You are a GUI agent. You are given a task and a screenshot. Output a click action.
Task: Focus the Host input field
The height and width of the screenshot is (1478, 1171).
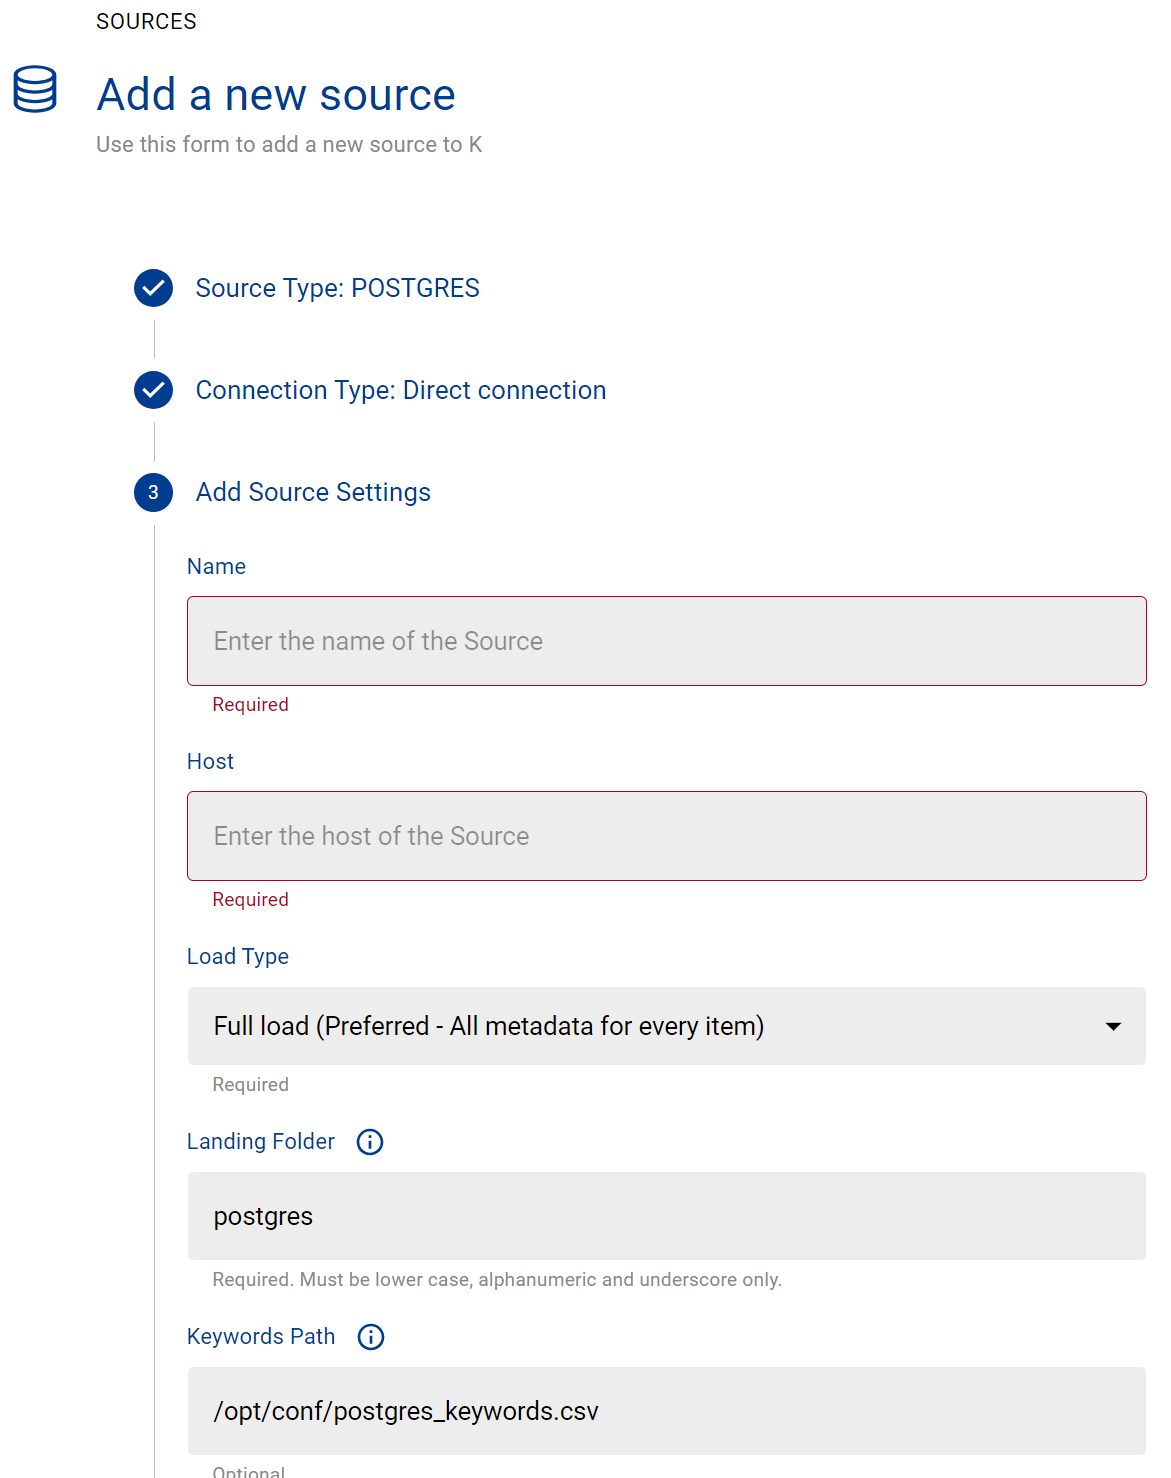pos(666,836)
